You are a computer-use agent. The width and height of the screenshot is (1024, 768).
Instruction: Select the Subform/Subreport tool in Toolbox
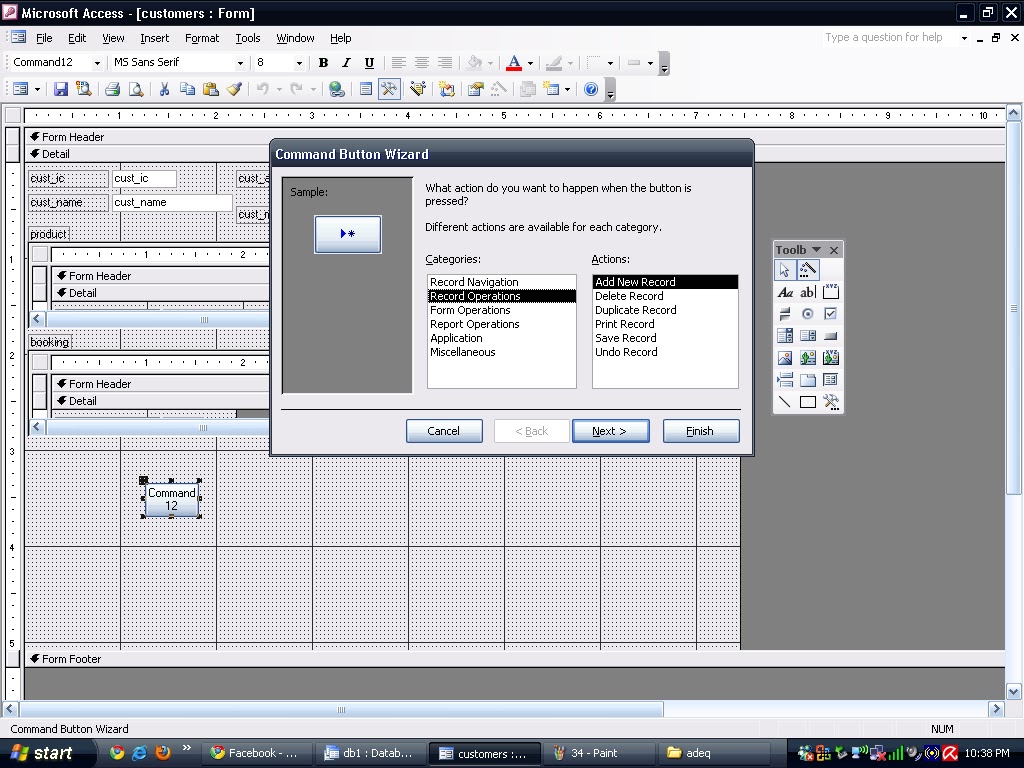(831, 380)
